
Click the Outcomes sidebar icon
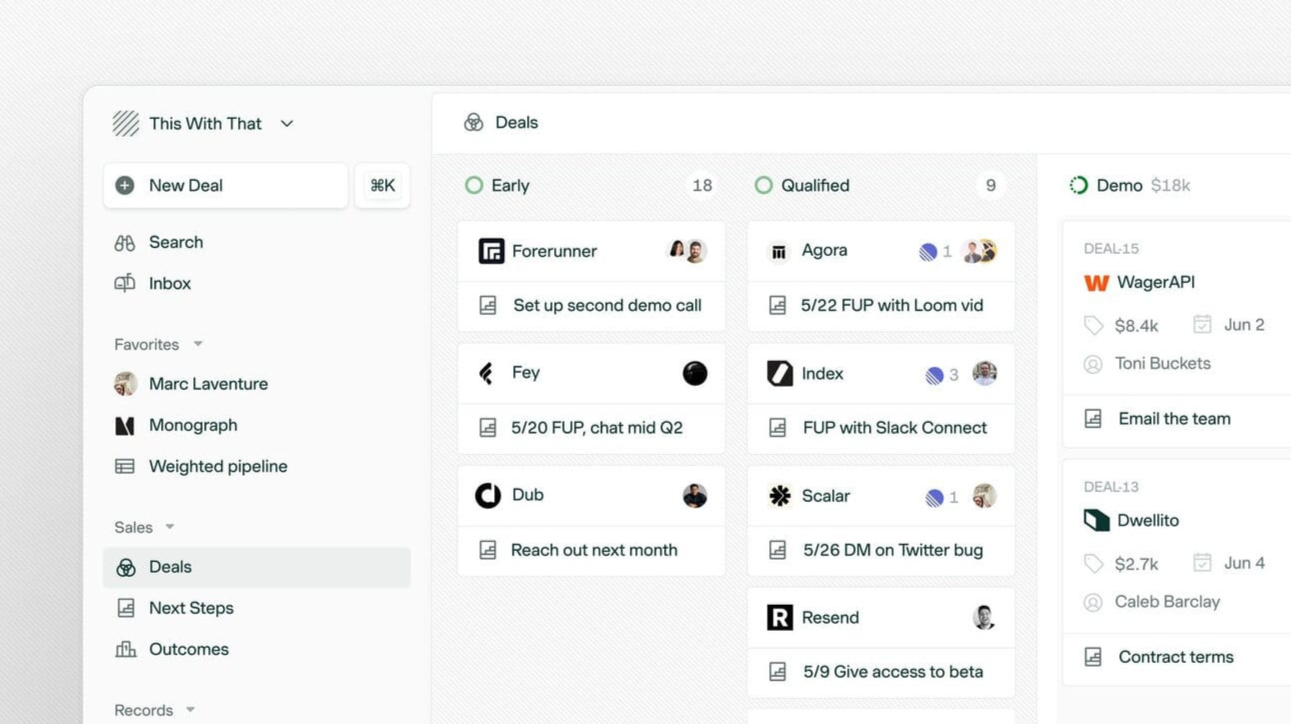coord(126,649)
